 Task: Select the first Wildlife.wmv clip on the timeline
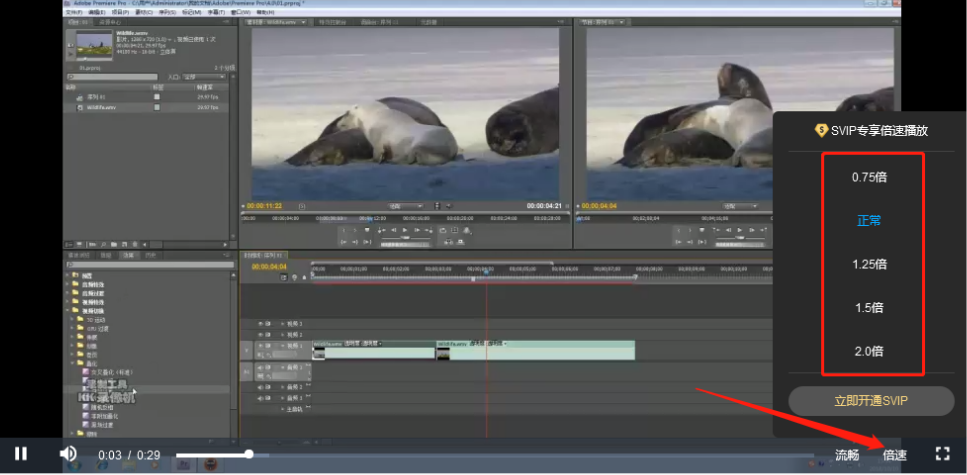pyautogui.click(x=372, y=349)
